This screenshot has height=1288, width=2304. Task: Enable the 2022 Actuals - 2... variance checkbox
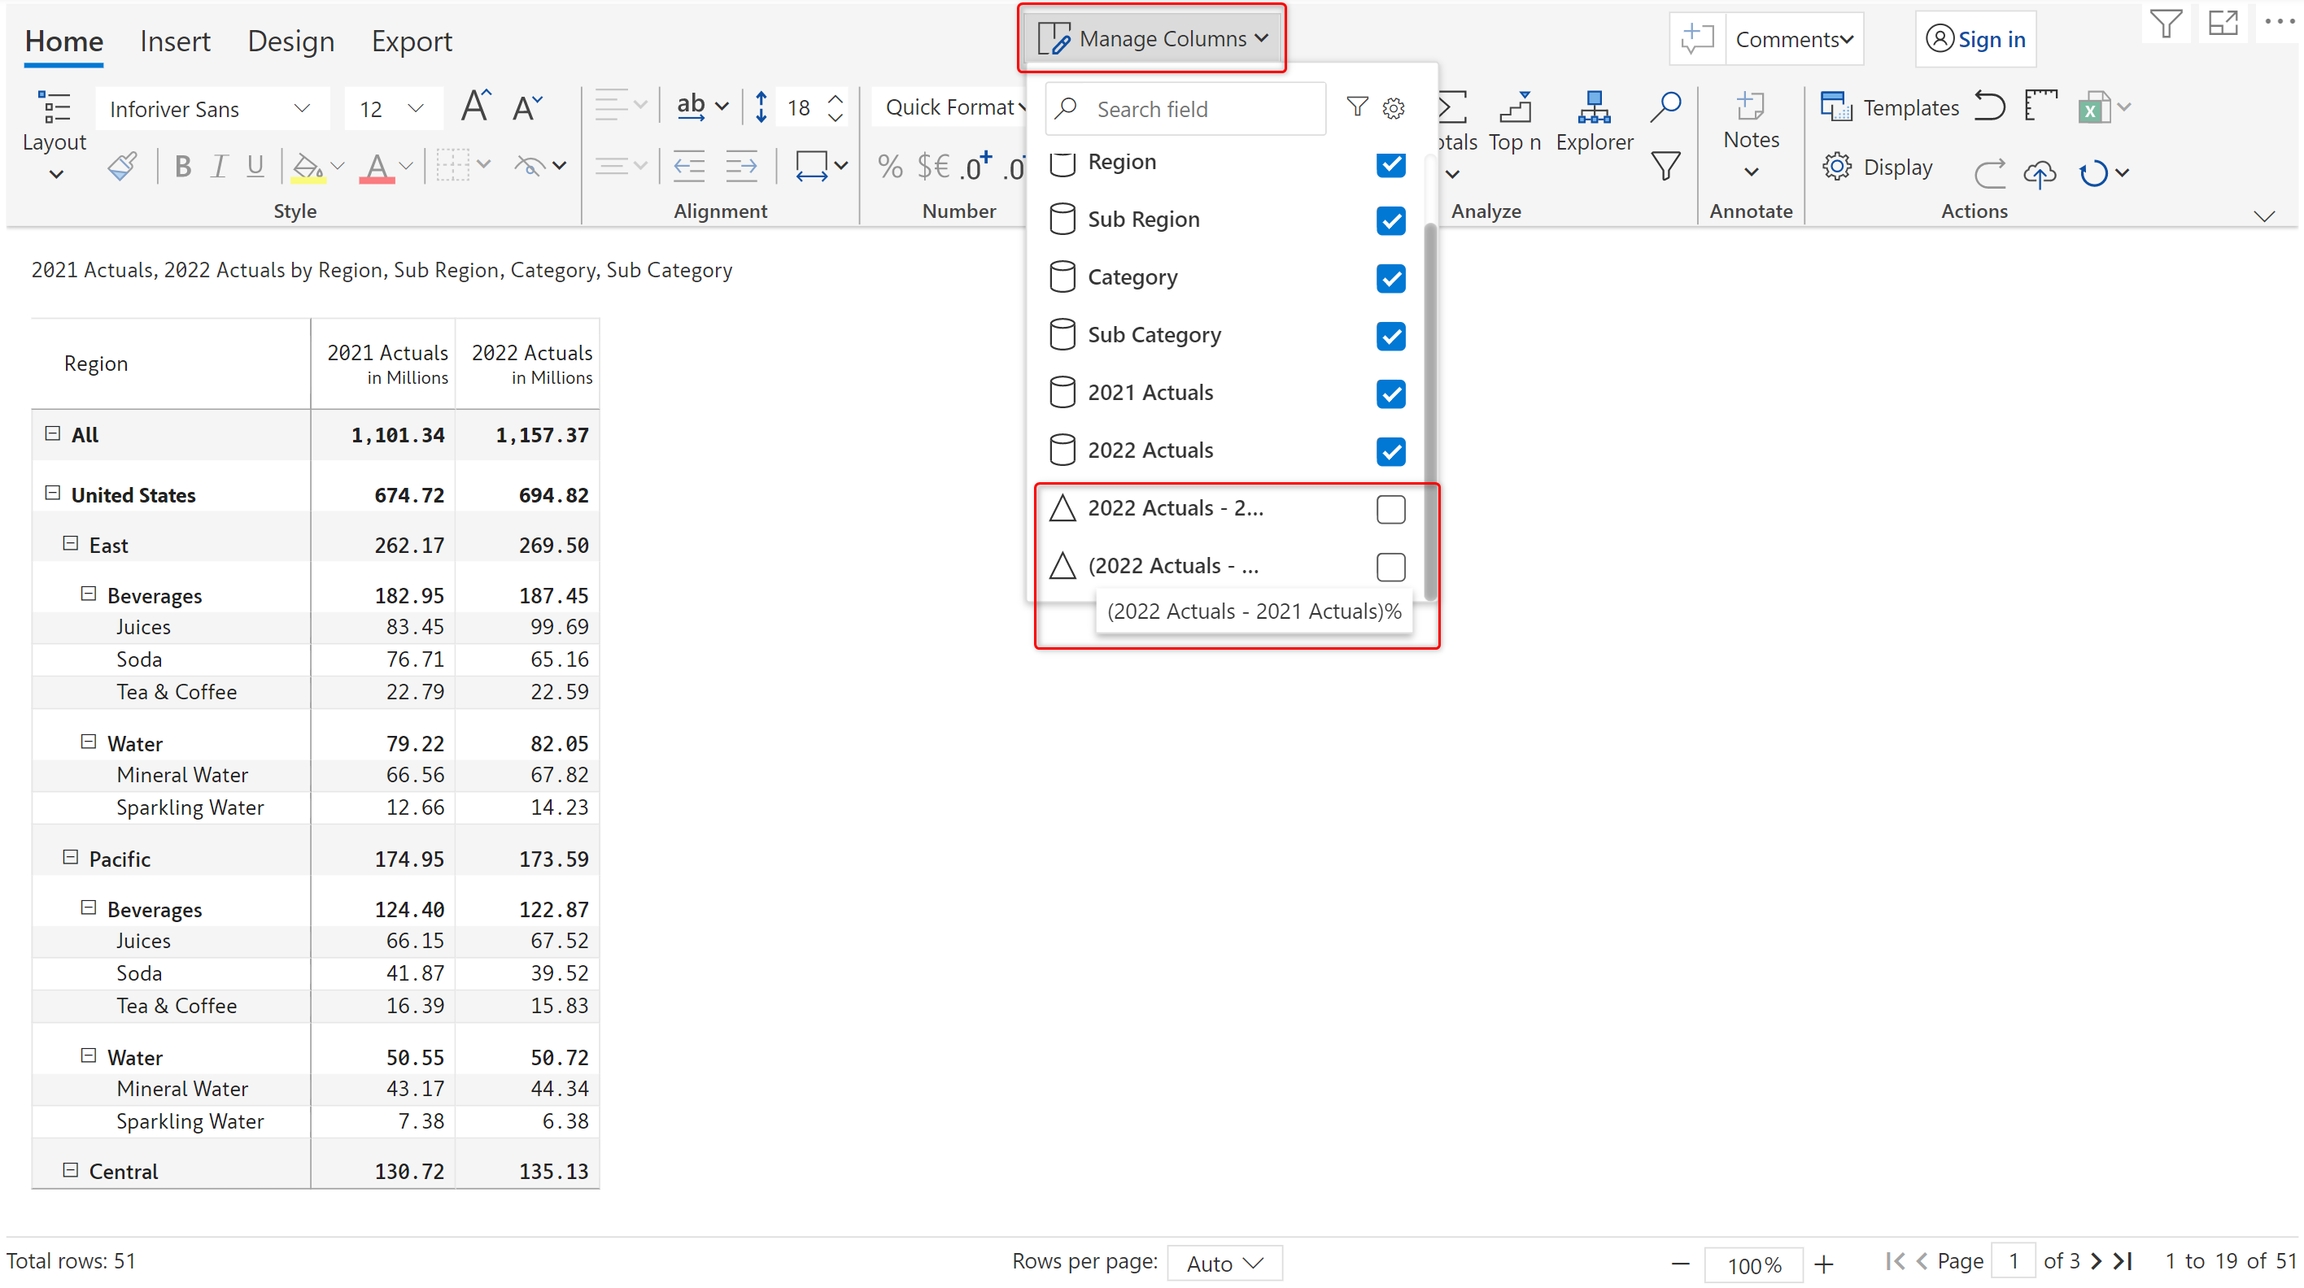click(1390, 509)
